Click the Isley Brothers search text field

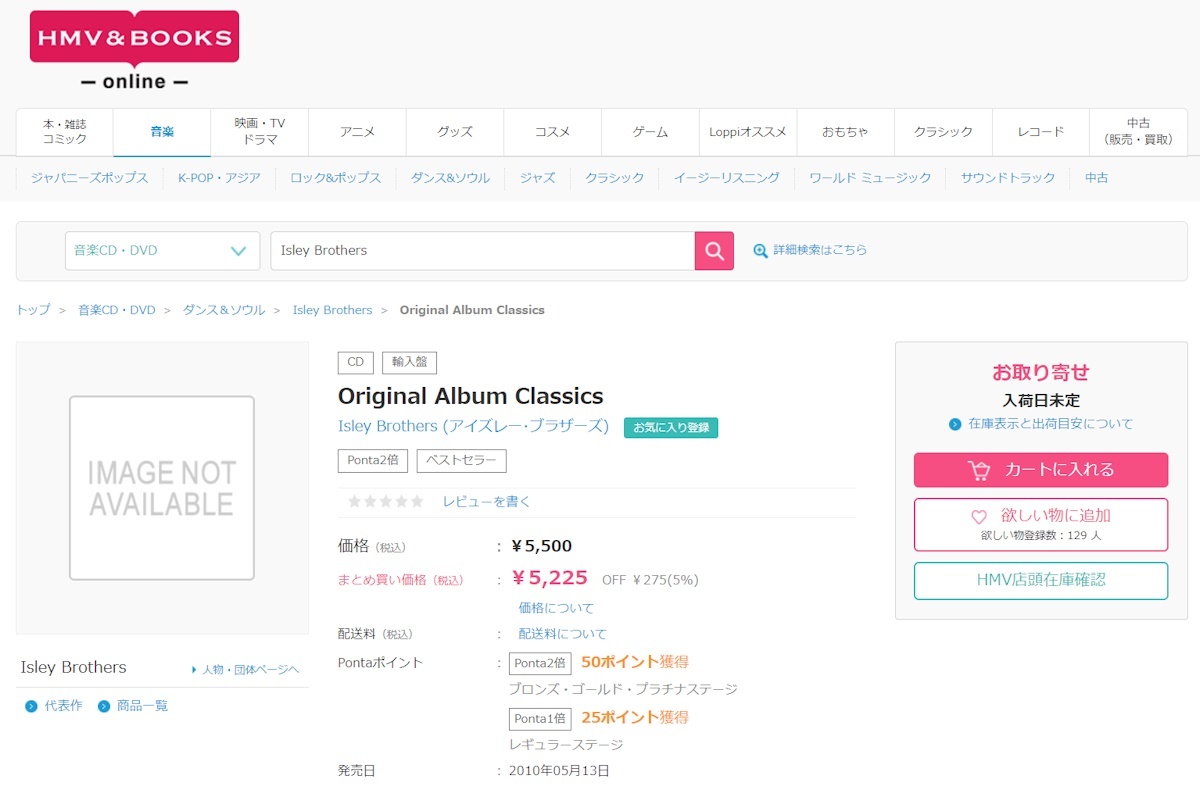(x=482, y=251)
